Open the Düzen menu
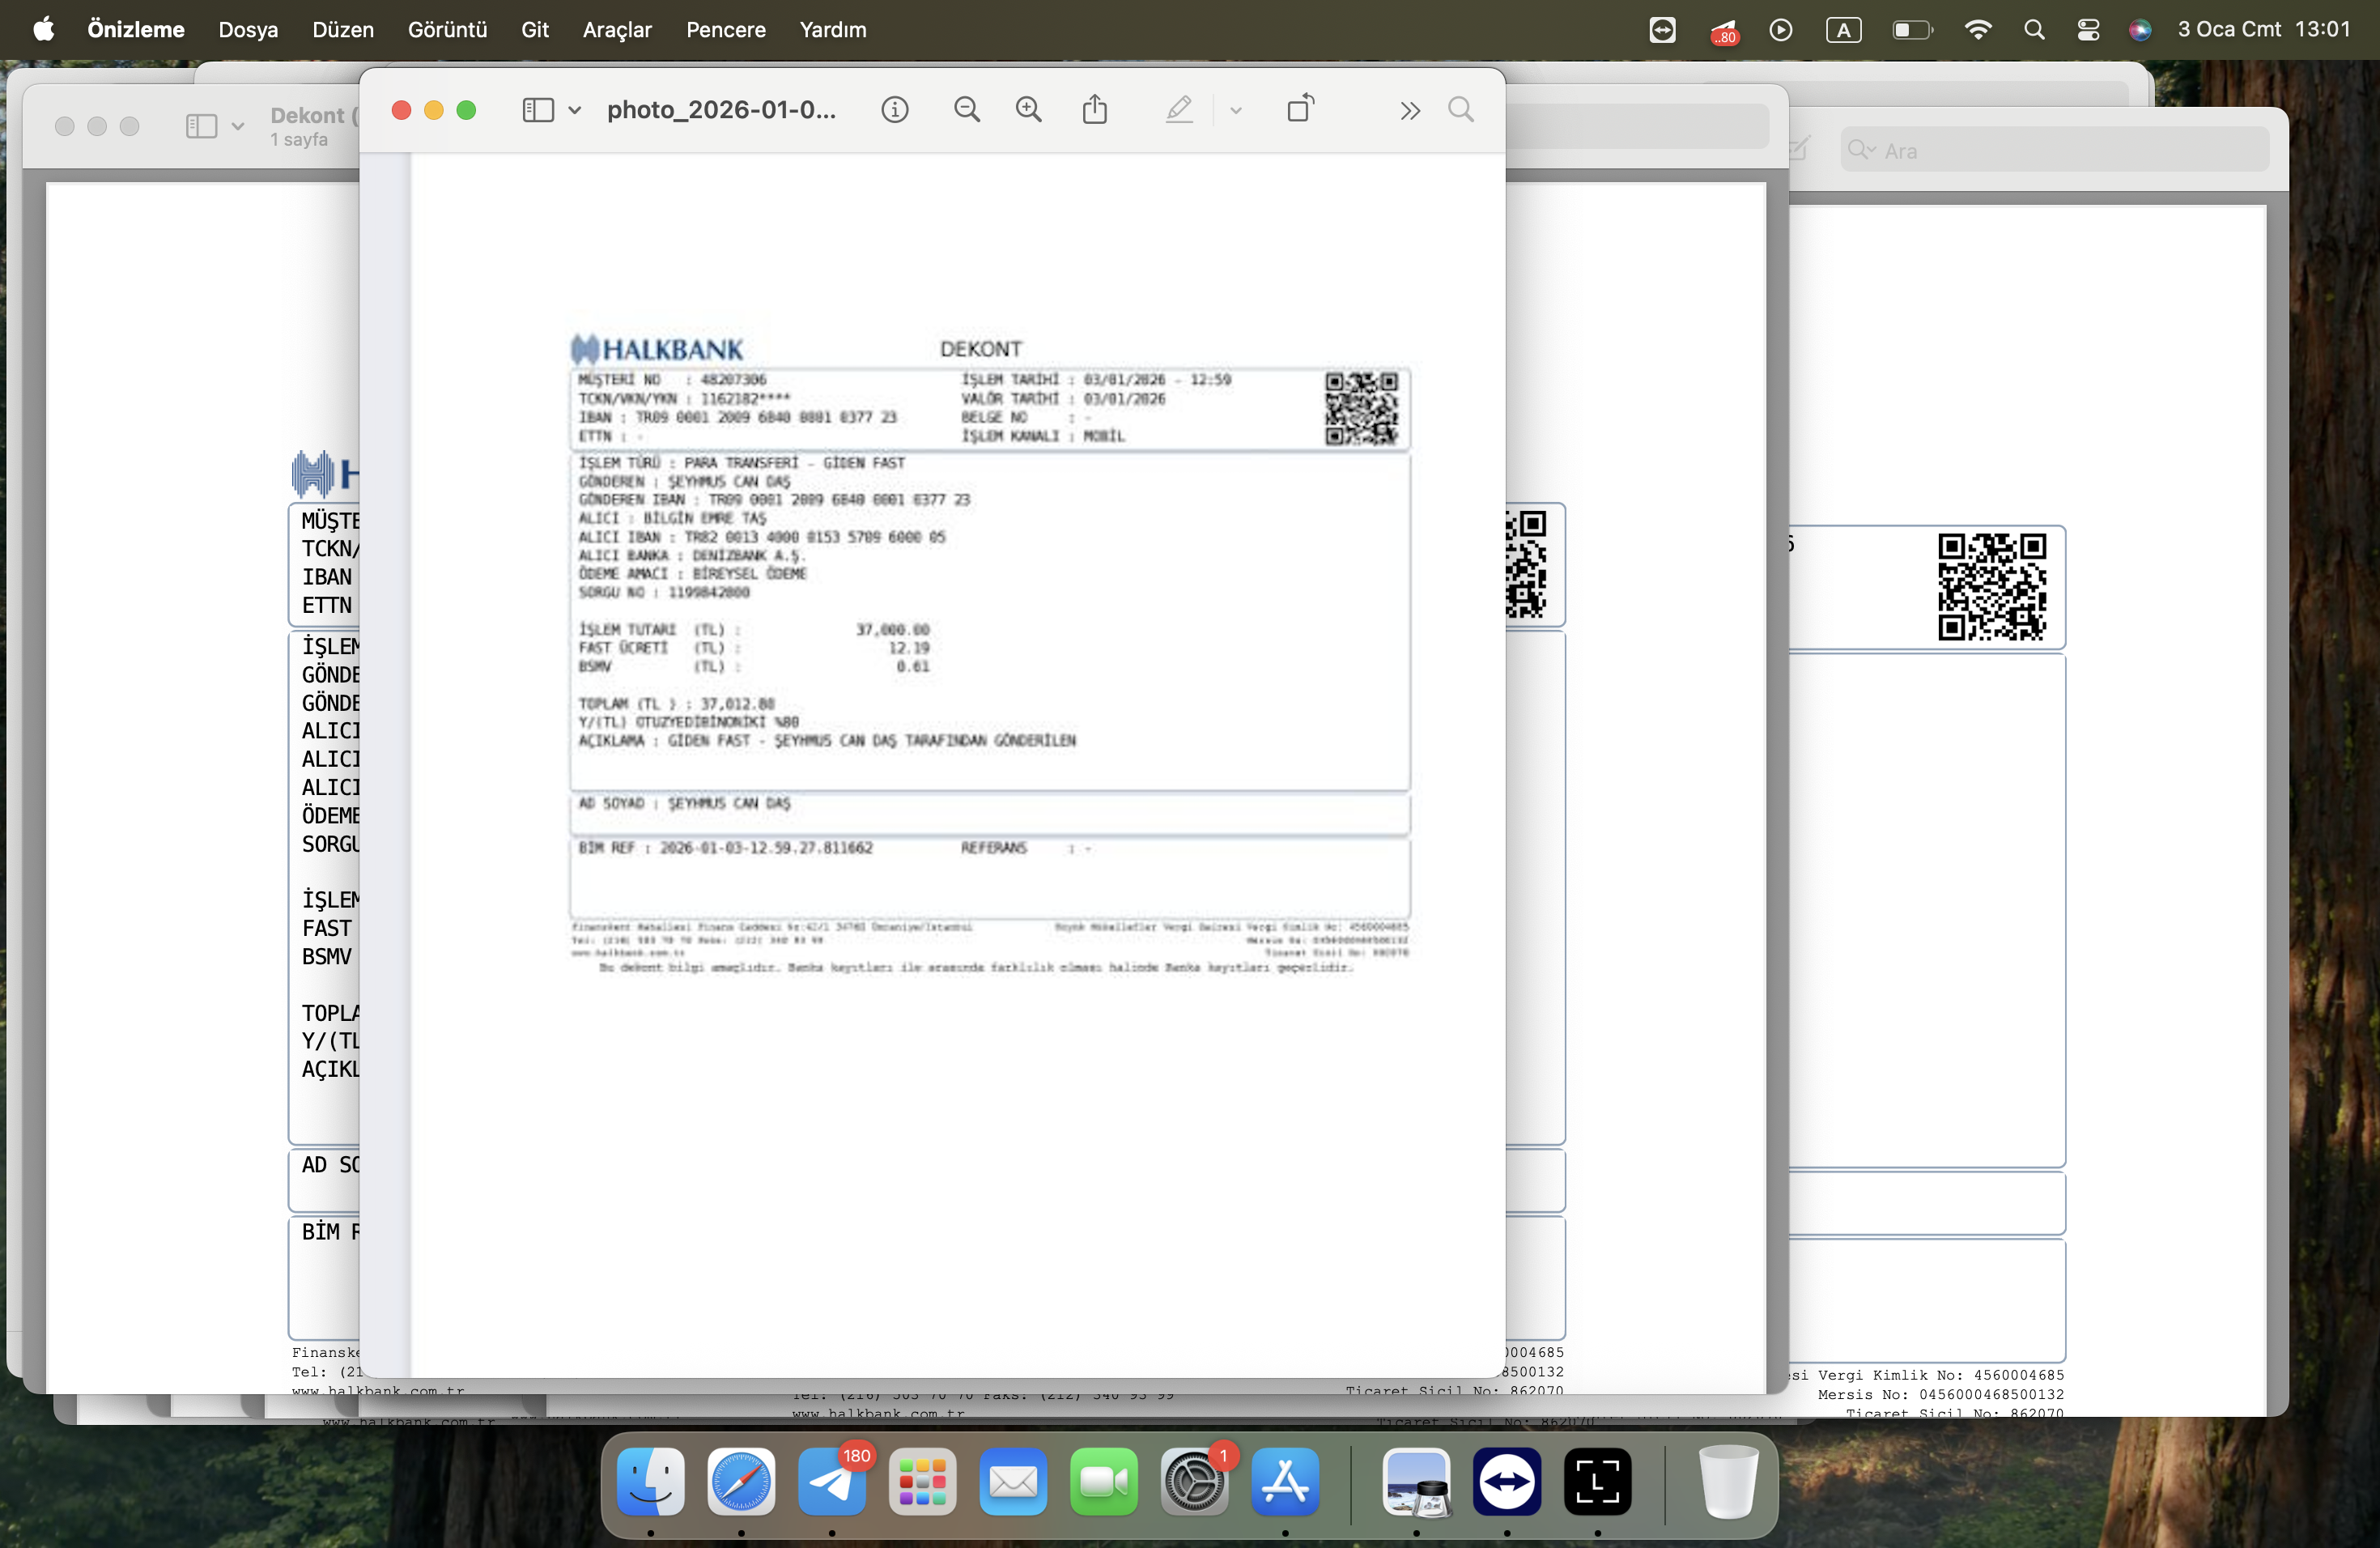This screenshot has height=1548, width=2380. tap(343, 30)
